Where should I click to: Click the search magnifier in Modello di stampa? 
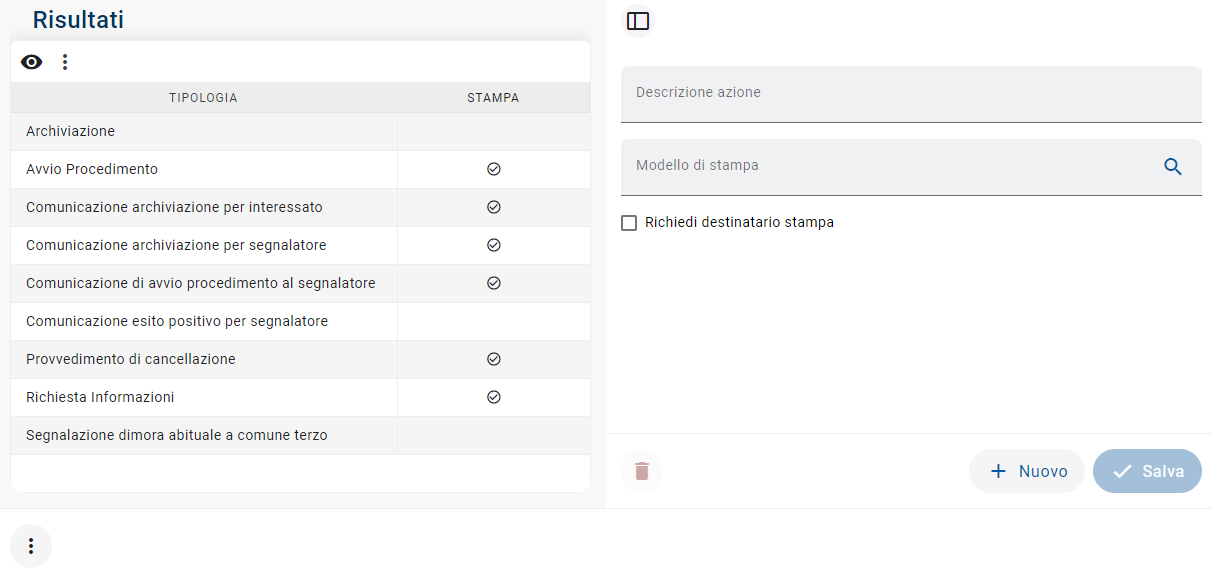[x=1173, y=167]
